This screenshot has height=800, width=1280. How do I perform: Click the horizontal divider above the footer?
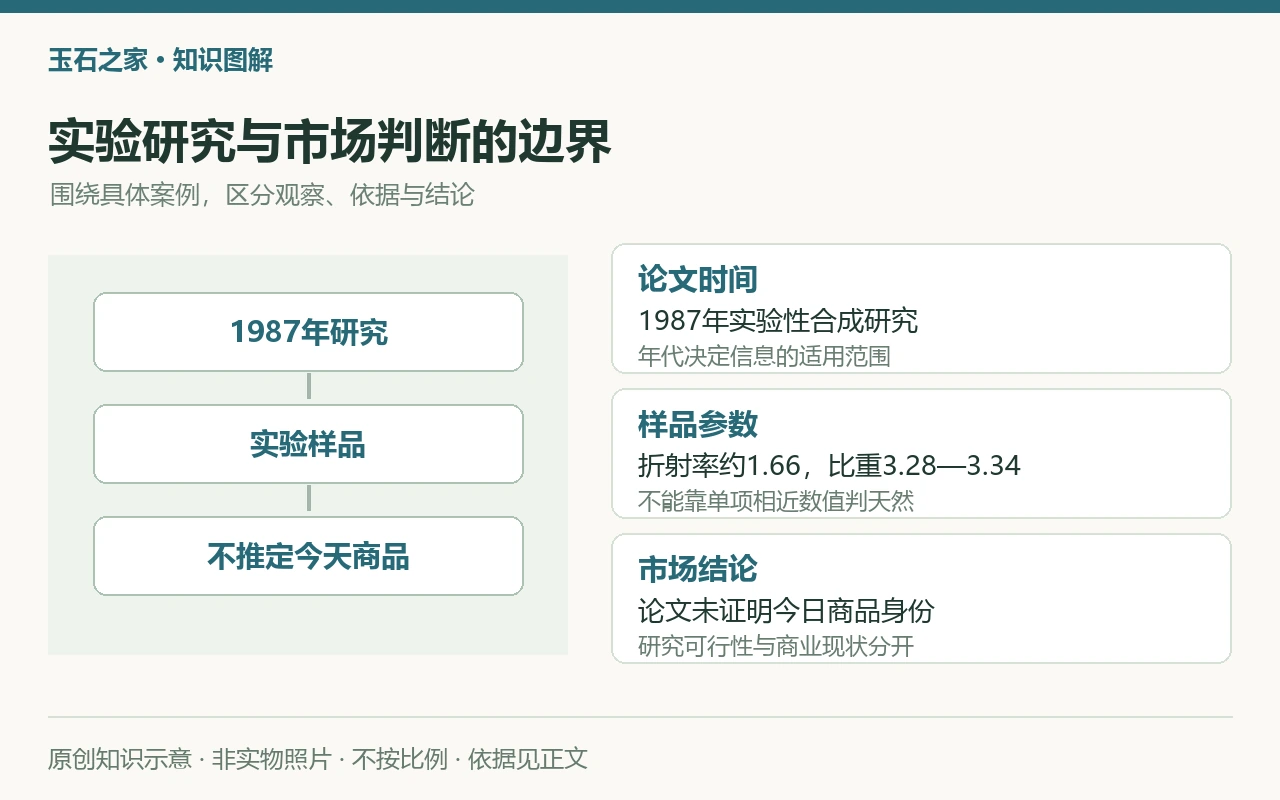click(640, 717)
